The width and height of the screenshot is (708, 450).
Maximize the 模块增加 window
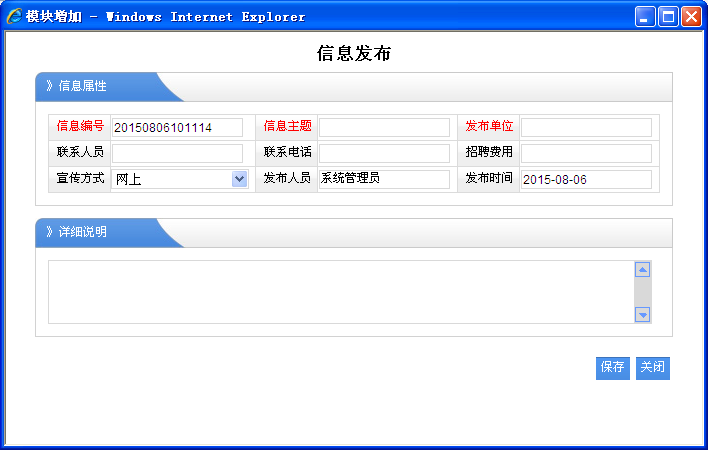click(667, 16)
